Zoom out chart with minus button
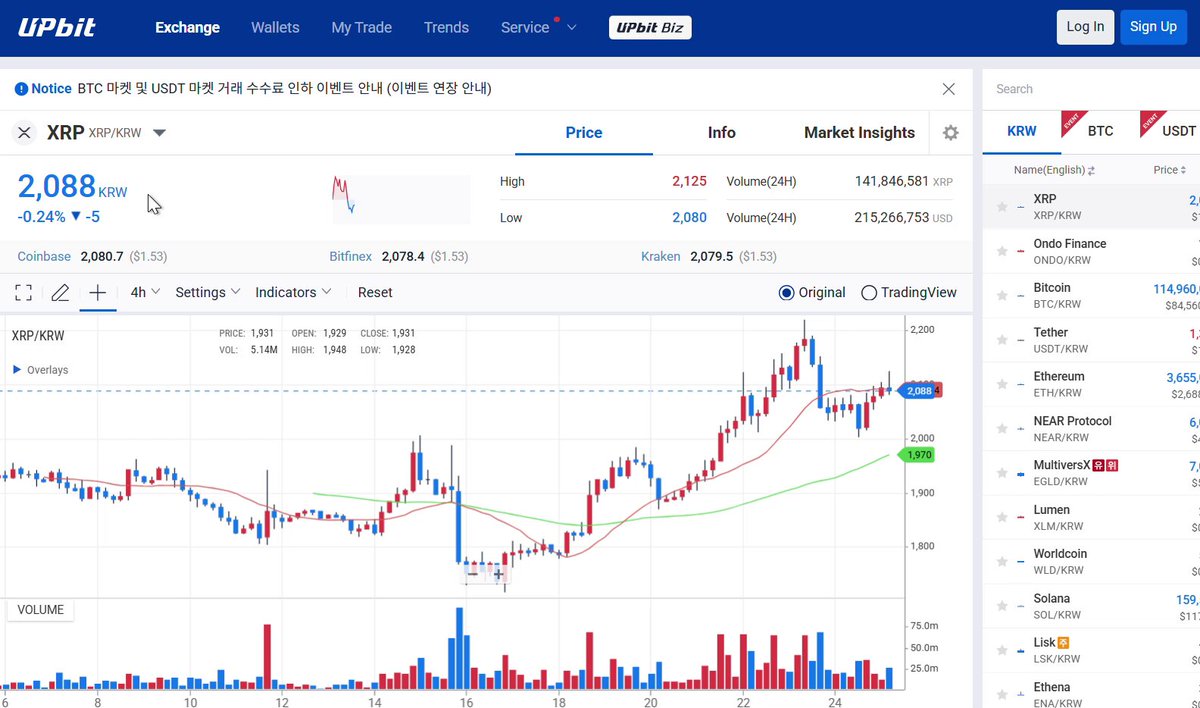Viewport: 1200px width, 708px height. coord(473,574)
